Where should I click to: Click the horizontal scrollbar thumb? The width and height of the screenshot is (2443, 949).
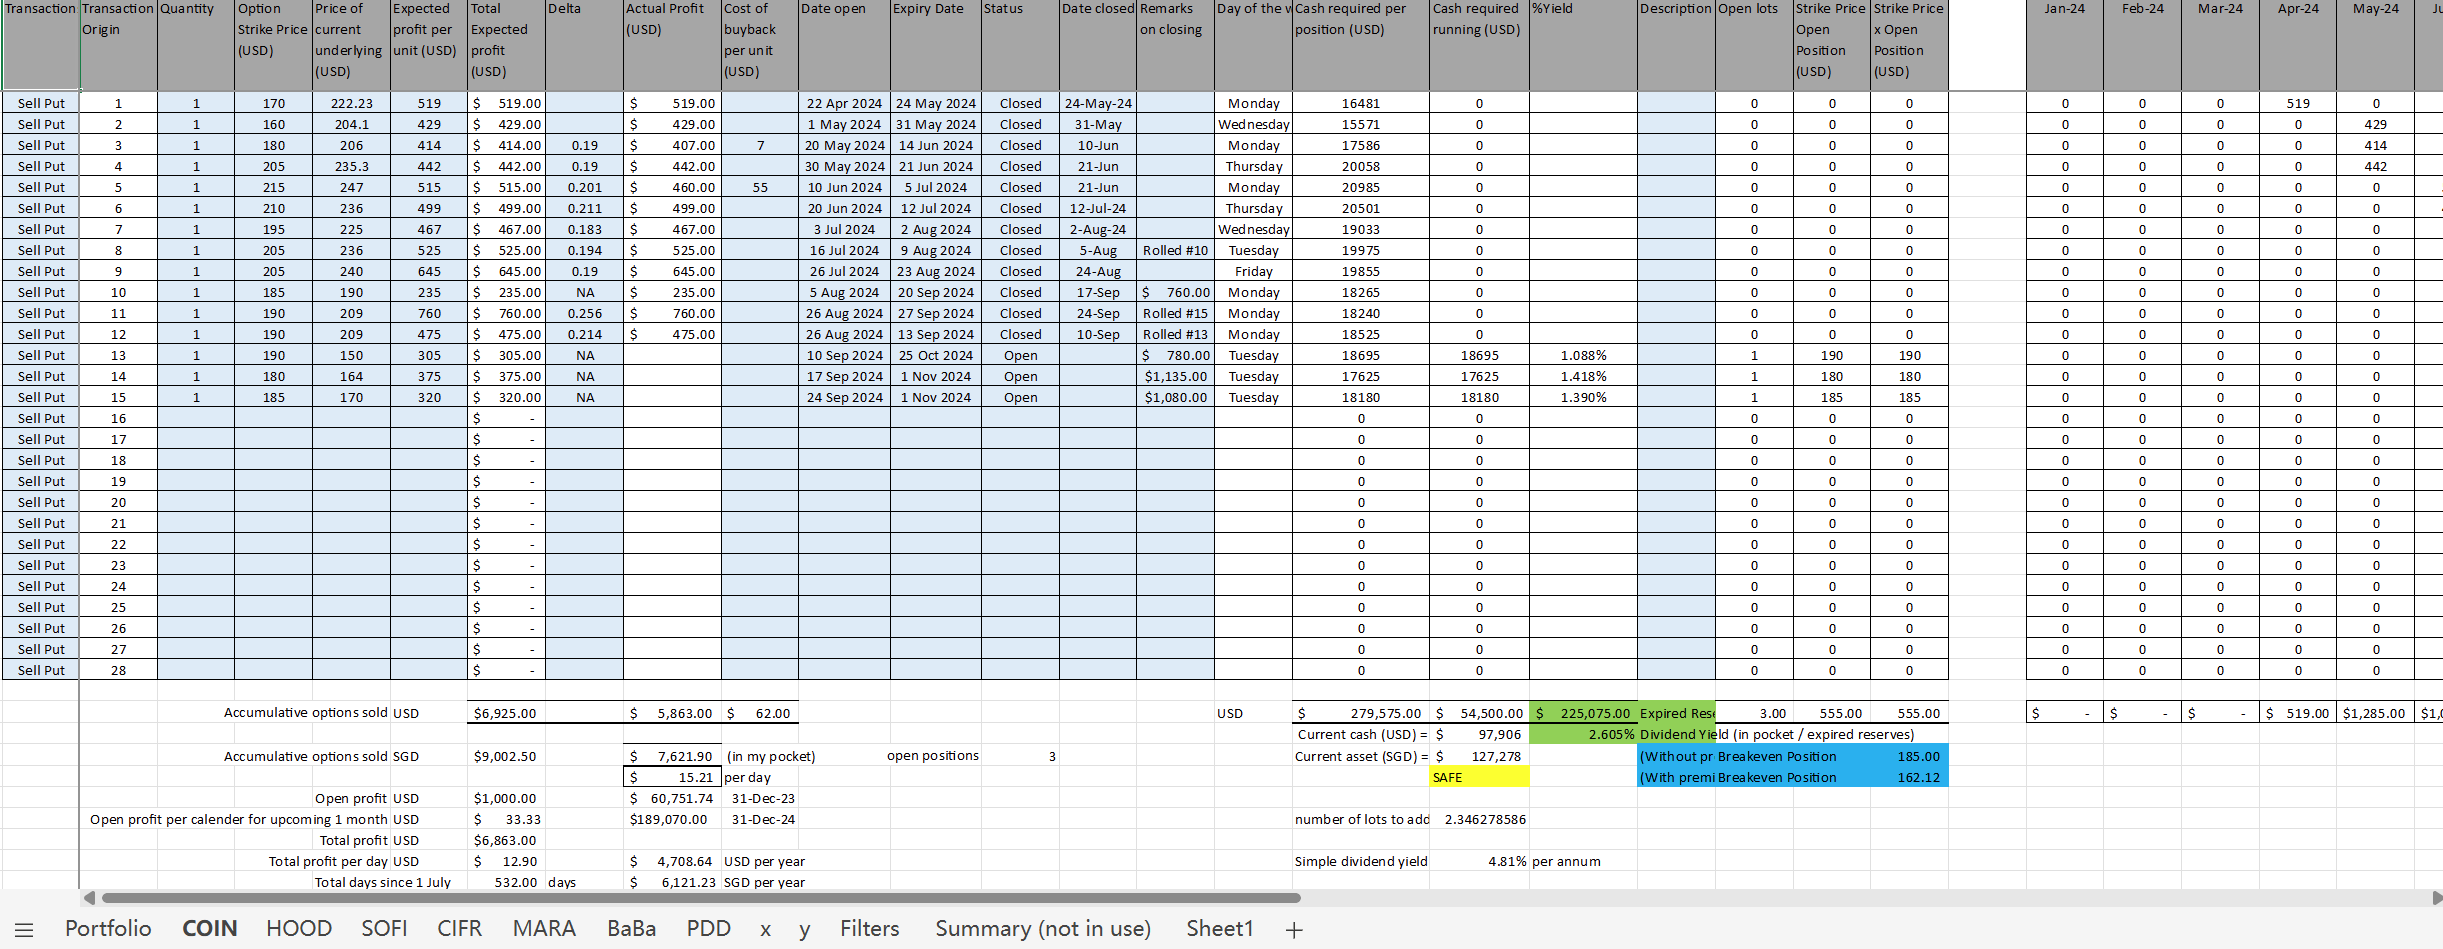click(700, 898)
